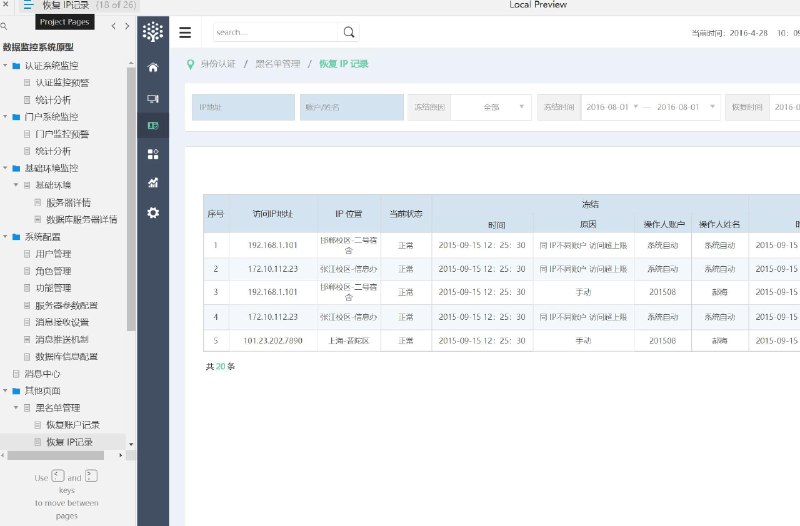Click the 共 20 条 total count
Screen dimensions: 800x526
(x=220, y=366)
